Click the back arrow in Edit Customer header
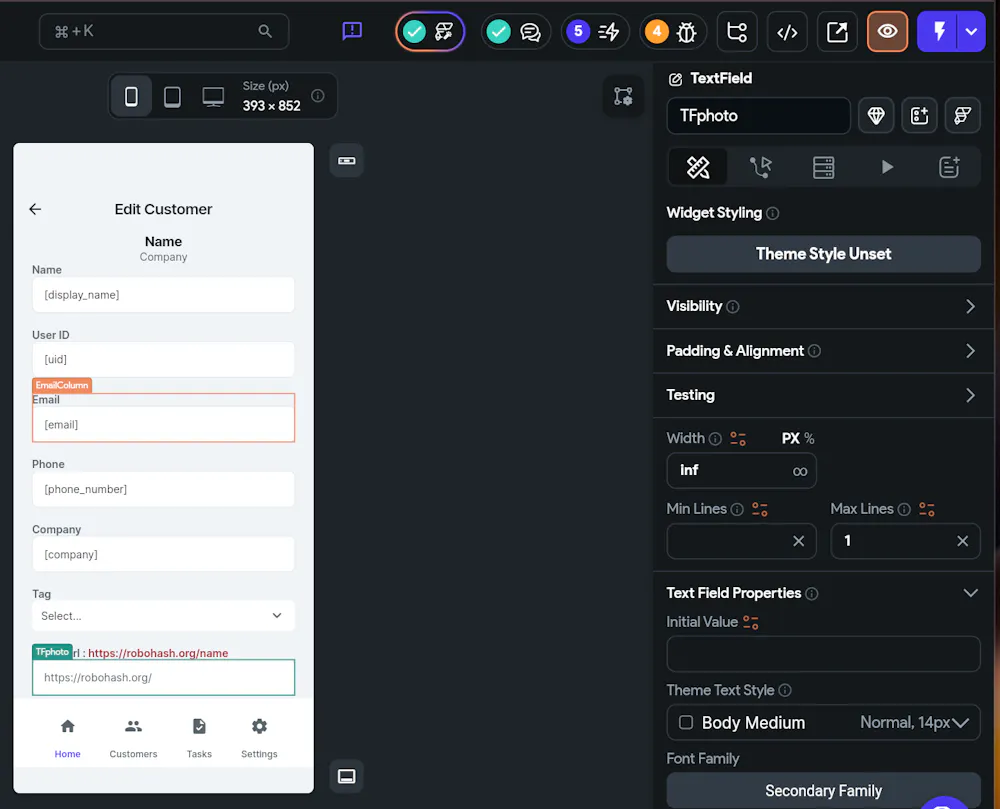This screenshot has width=1000, height=809. click(x=35, y=209)
